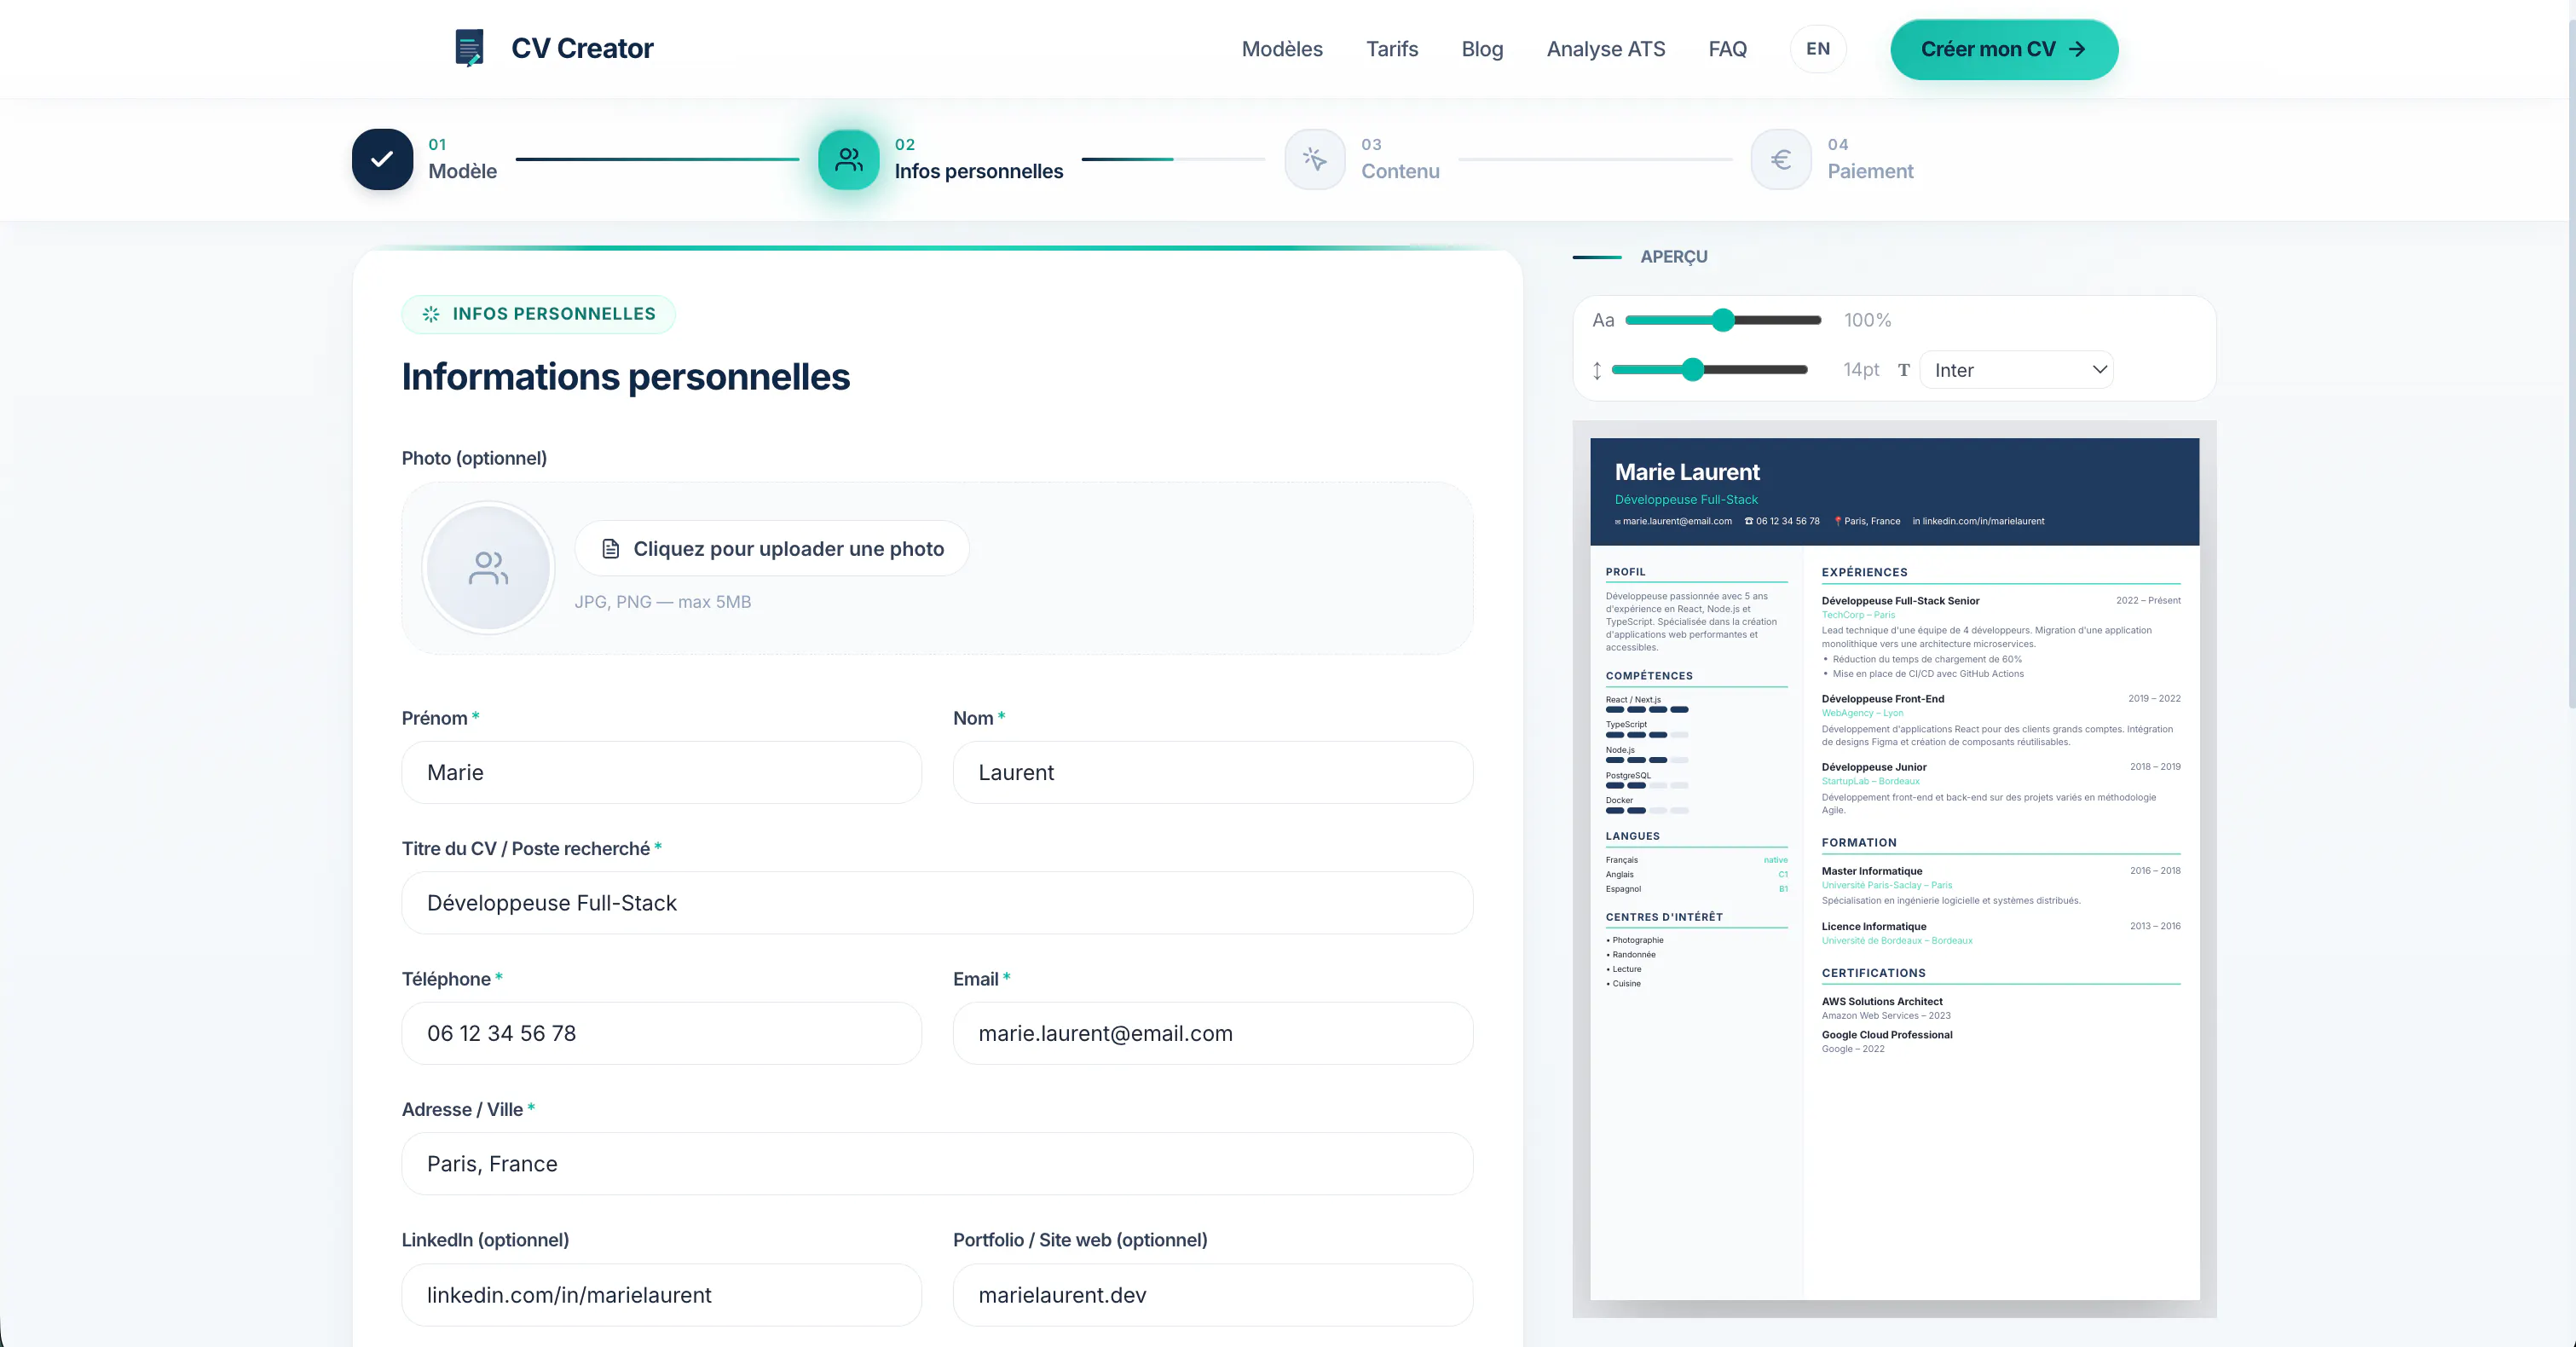Screen dimensions: 2576x1347
Task: Open the Modèles menu item
Action: click(1282, 49)
